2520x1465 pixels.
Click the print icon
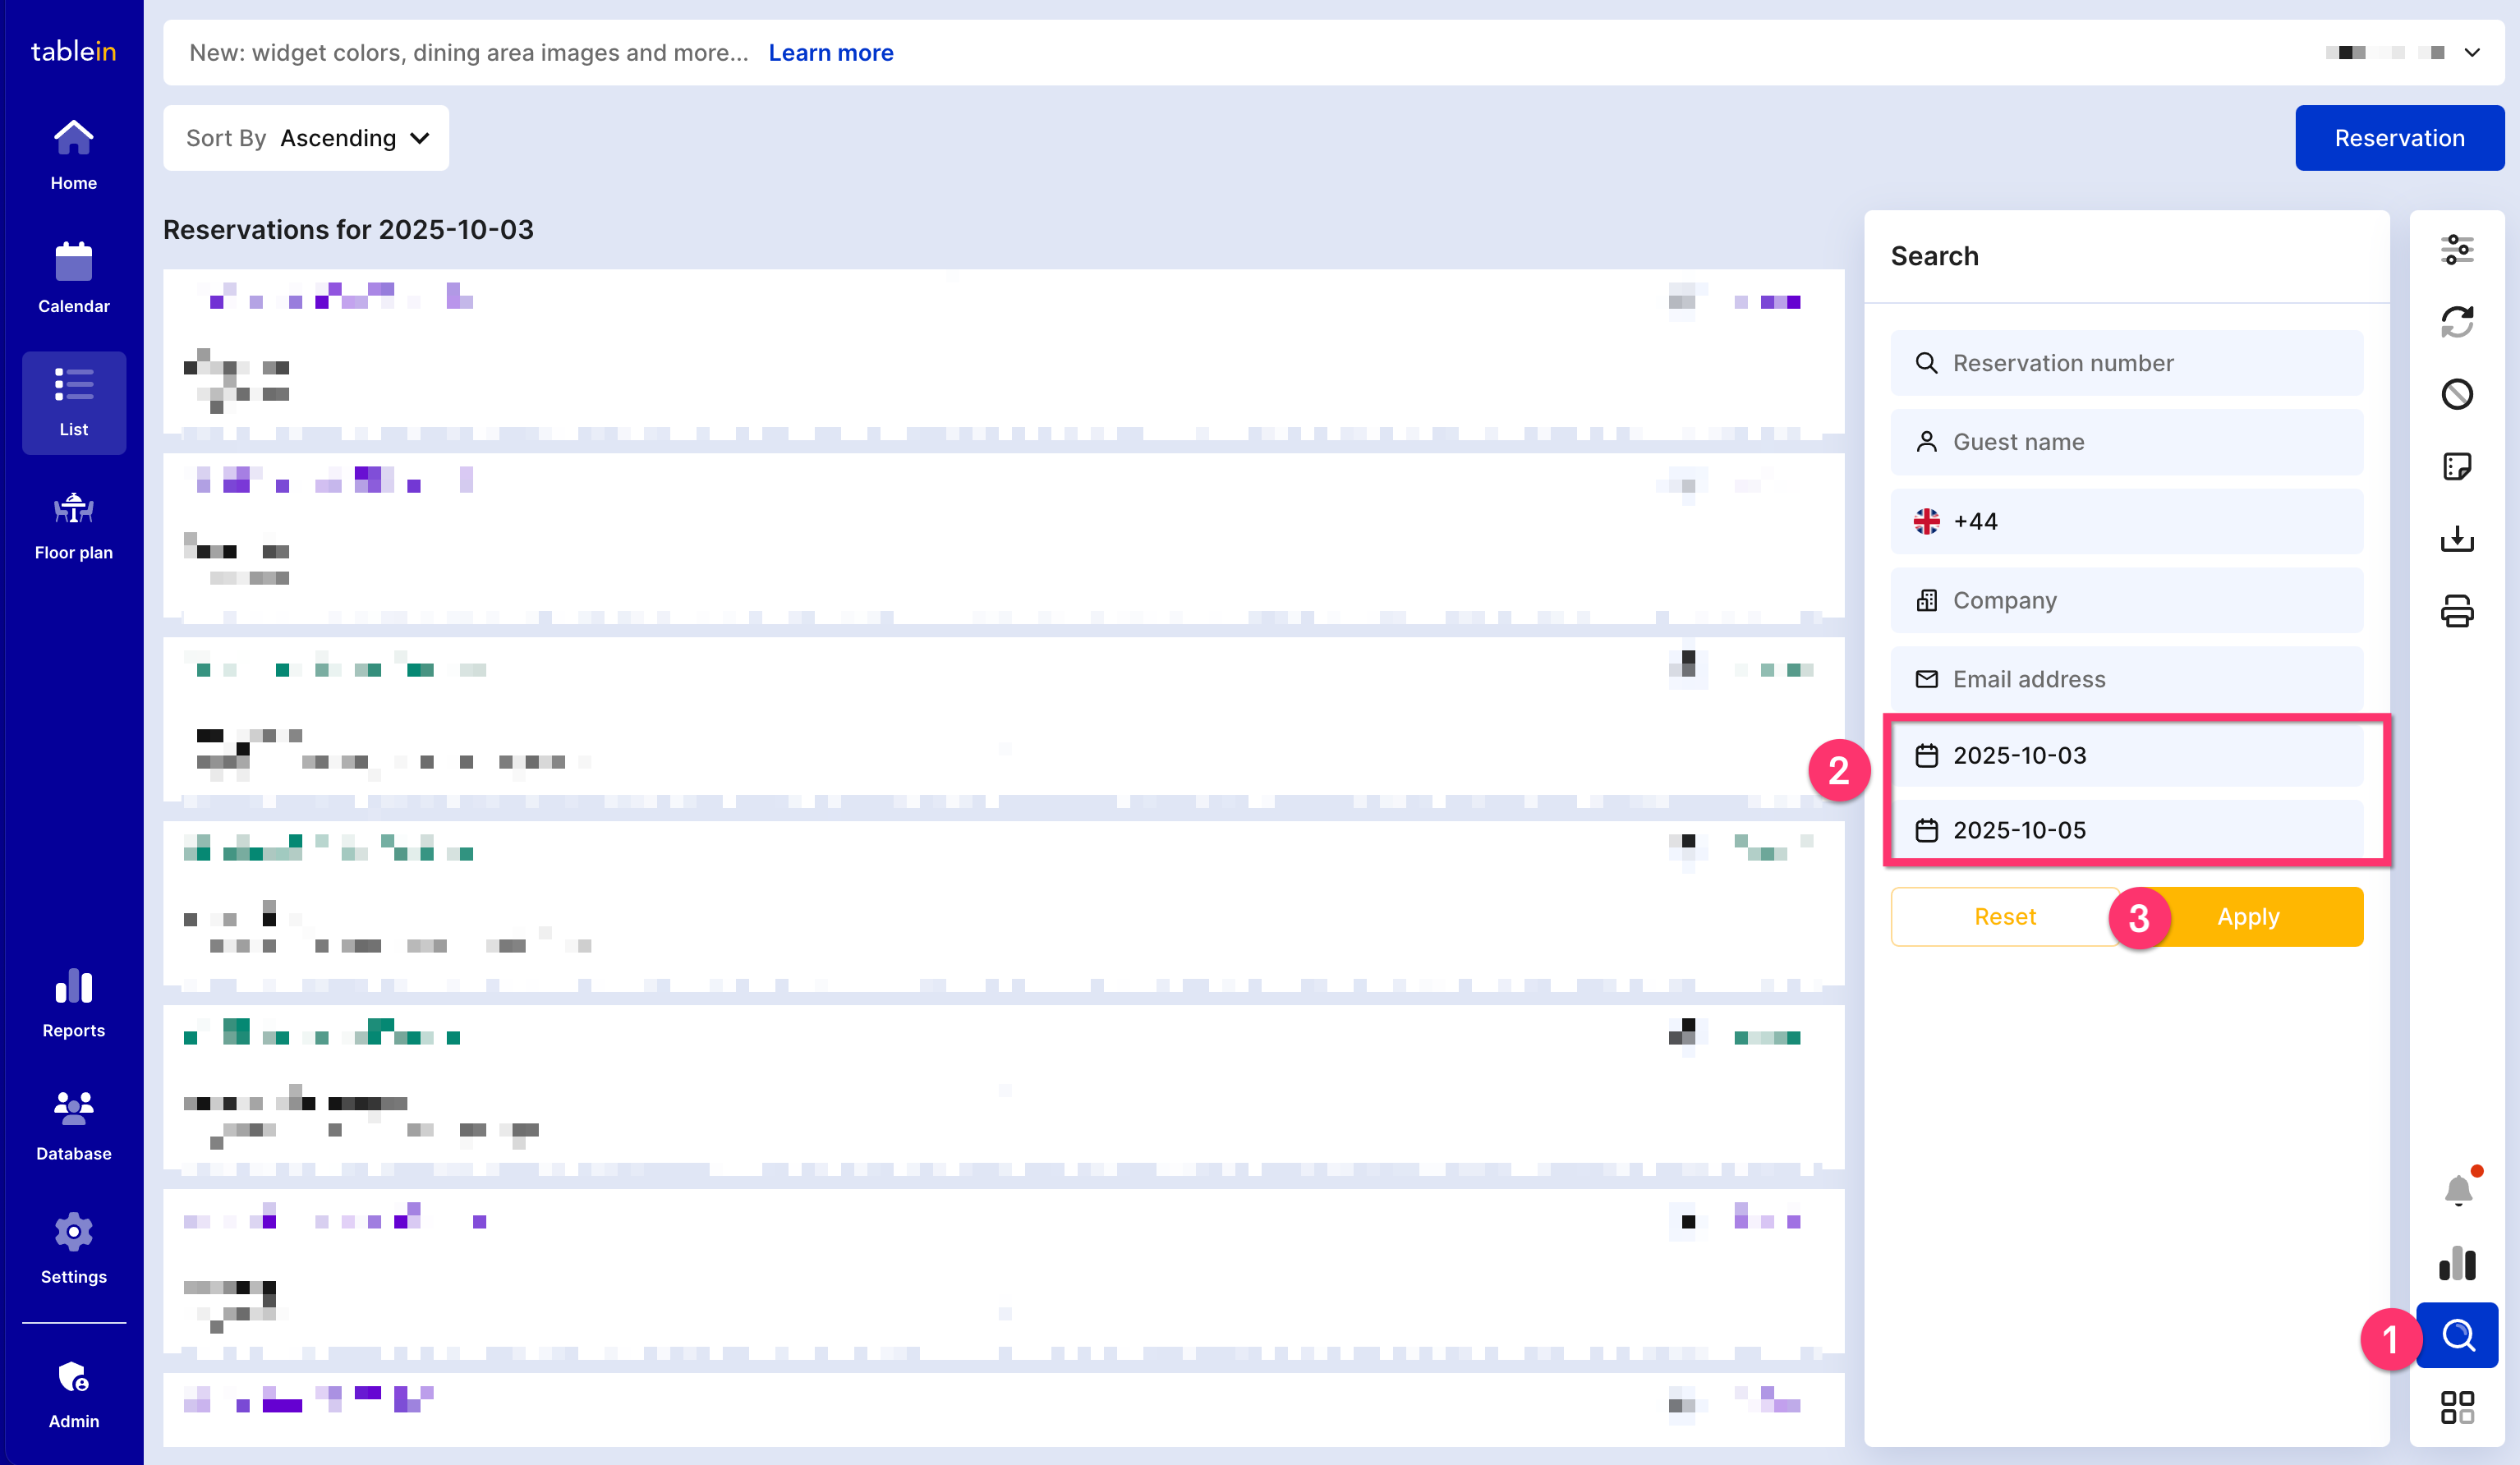(x=2457, y=611)
